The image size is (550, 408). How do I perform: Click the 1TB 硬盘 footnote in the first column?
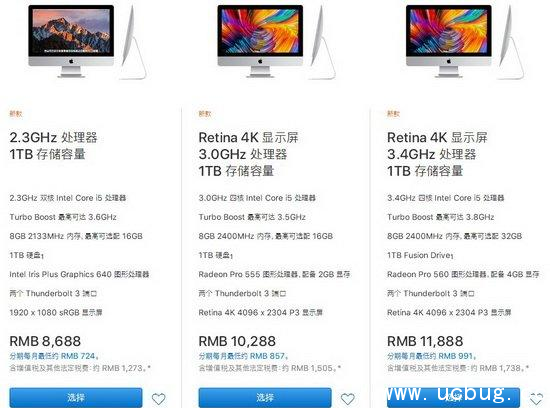click(x=27, y=255)
